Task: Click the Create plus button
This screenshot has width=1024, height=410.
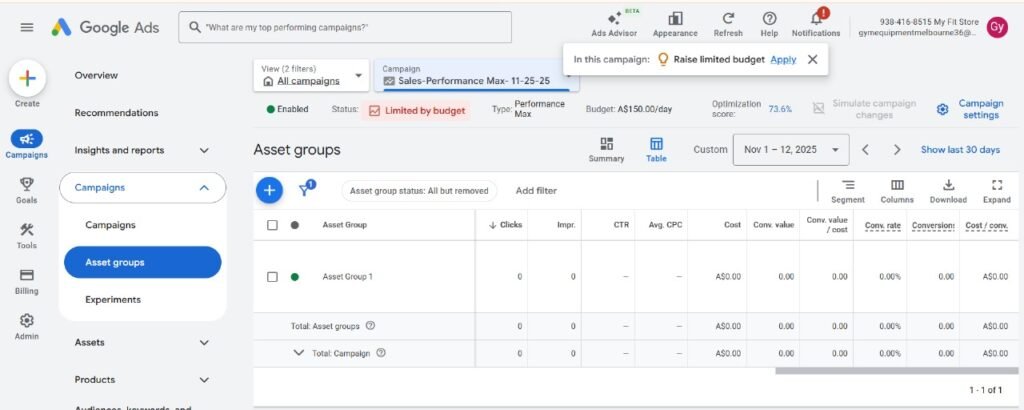Action: pos(27,79)
